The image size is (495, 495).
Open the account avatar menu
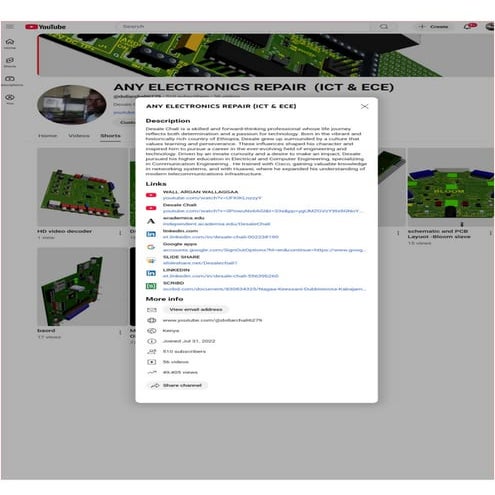pyautogui.click(x=490, y=26)
